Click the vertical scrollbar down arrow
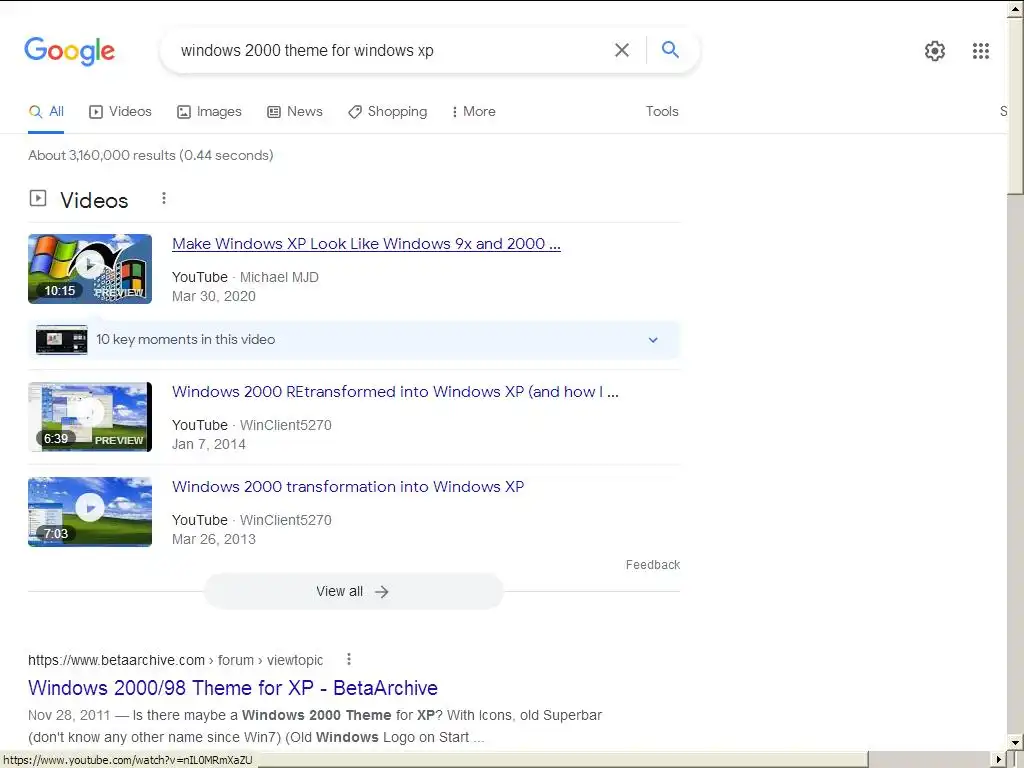The image size is (1024, 768). [x=1016, y=743]
